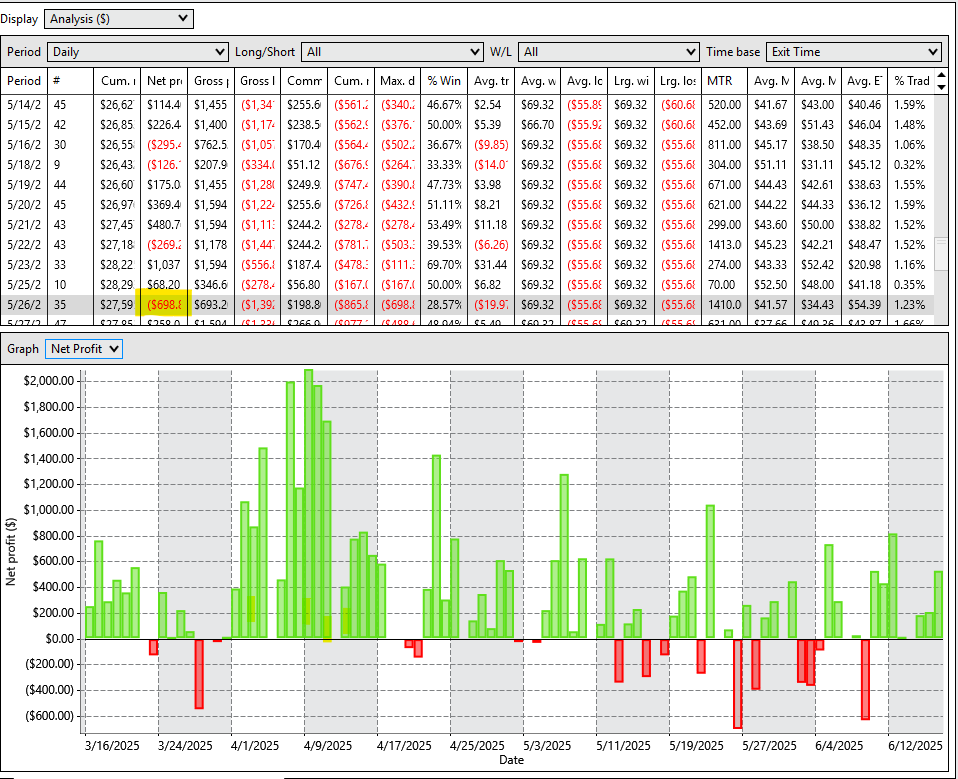Select the 5/21/2 period row

467,225
